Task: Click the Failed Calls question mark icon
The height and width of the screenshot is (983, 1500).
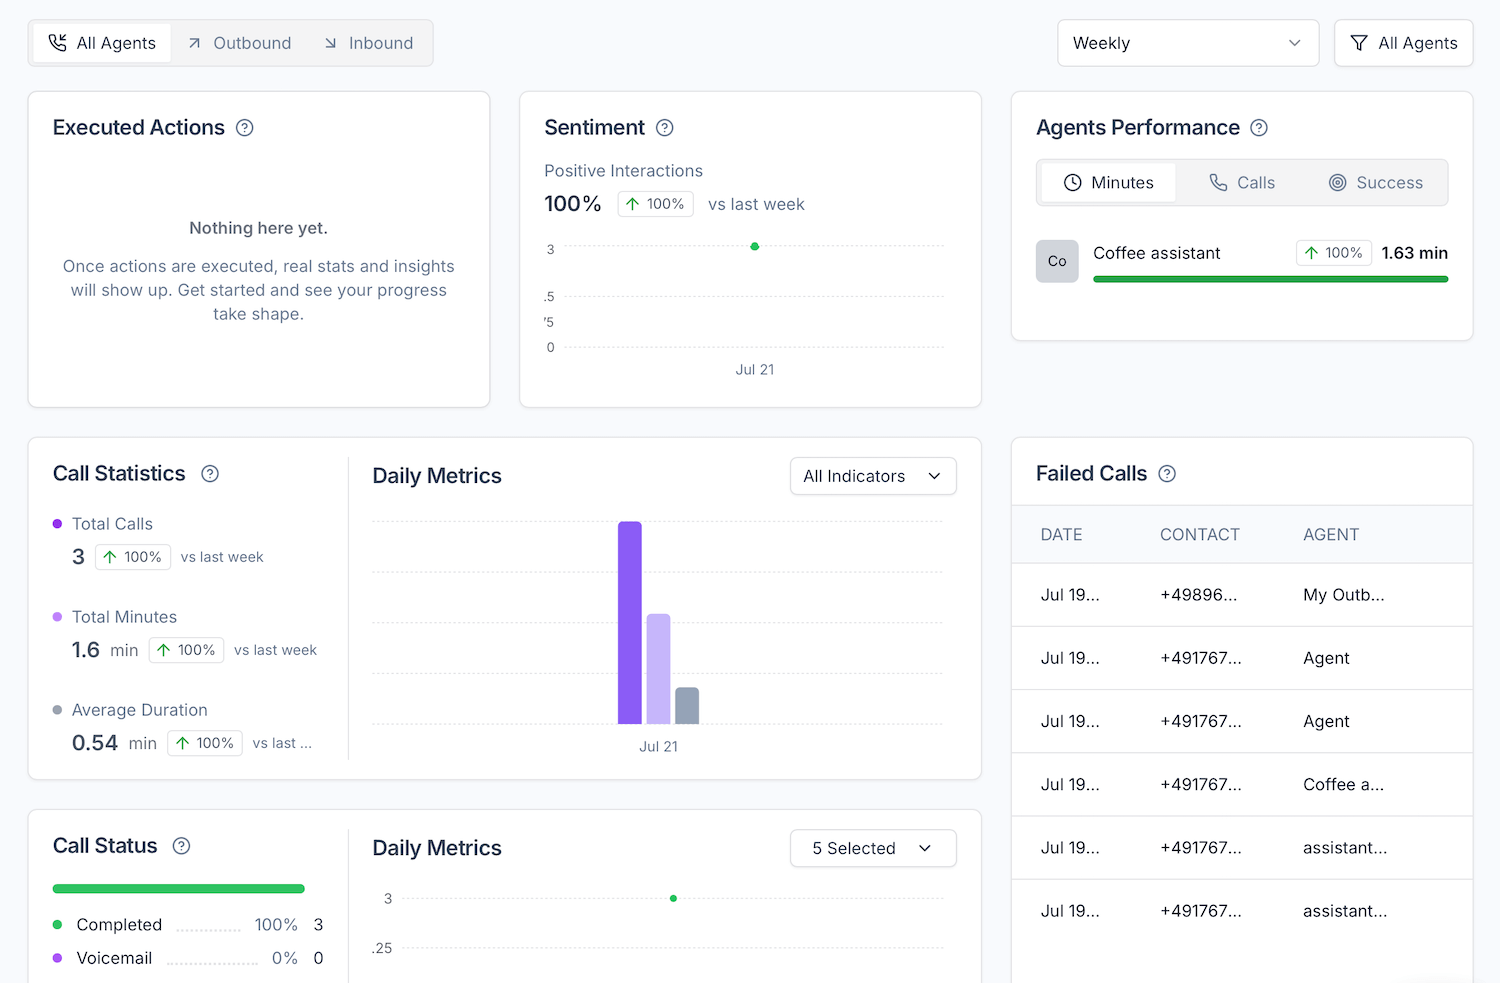Action: coord(1166,474)
